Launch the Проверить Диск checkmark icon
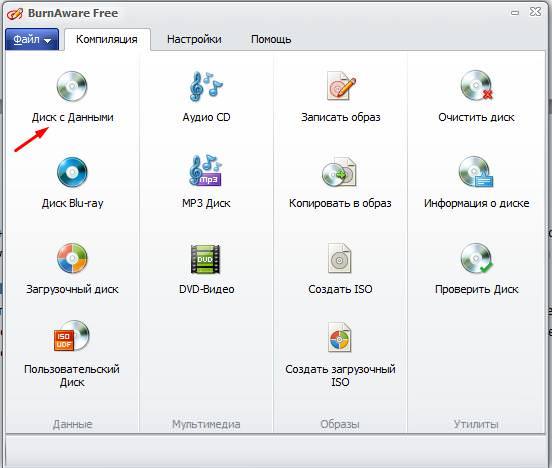Screen dimensions: 552x468 [x=477, y=258]
